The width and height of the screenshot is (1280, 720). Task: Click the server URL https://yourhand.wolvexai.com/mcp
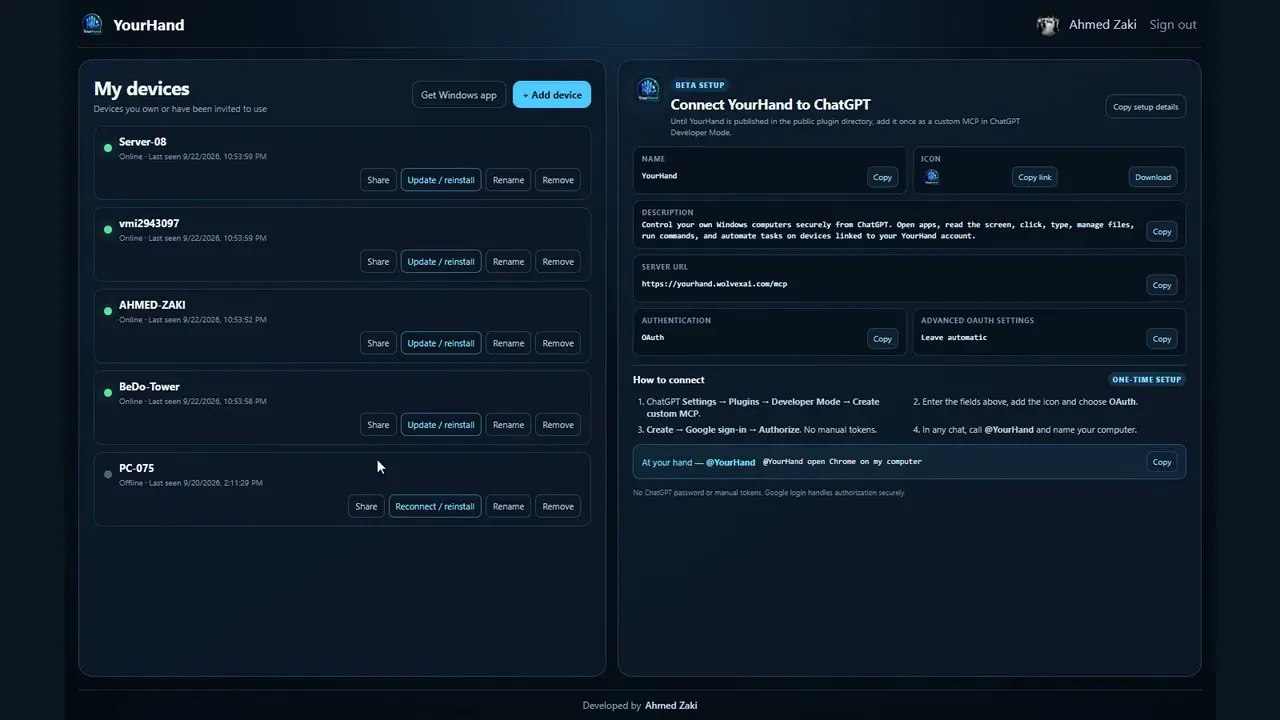point(714,284)
